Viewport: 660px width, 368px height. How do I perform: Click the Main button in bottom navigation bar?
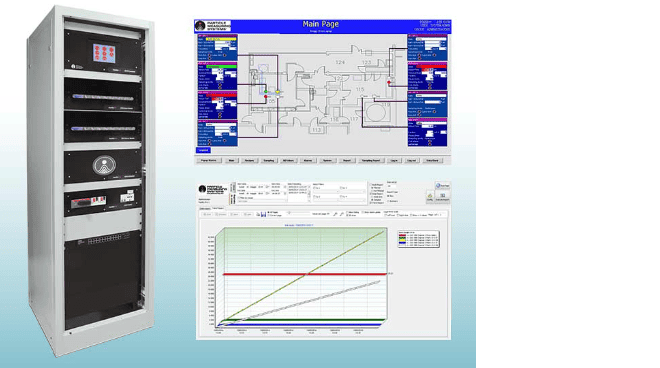click(231, 160)
